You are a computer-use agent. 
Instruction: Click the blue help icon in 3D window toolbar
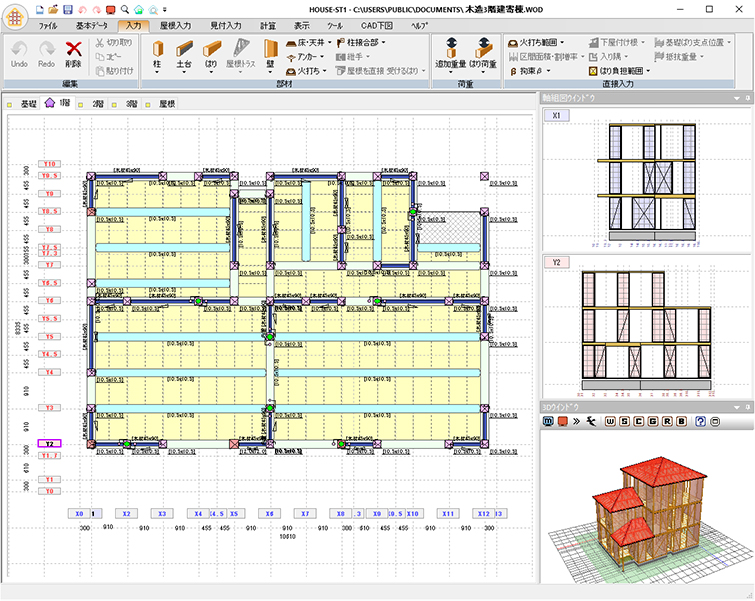coord(701,423)
